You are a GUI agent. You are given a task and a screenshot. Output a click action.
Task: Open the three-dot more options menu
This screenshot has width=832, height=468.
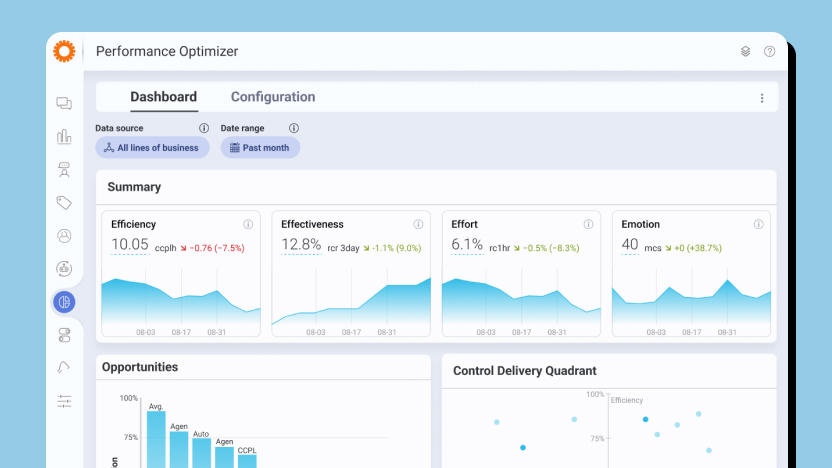point(762,98)
